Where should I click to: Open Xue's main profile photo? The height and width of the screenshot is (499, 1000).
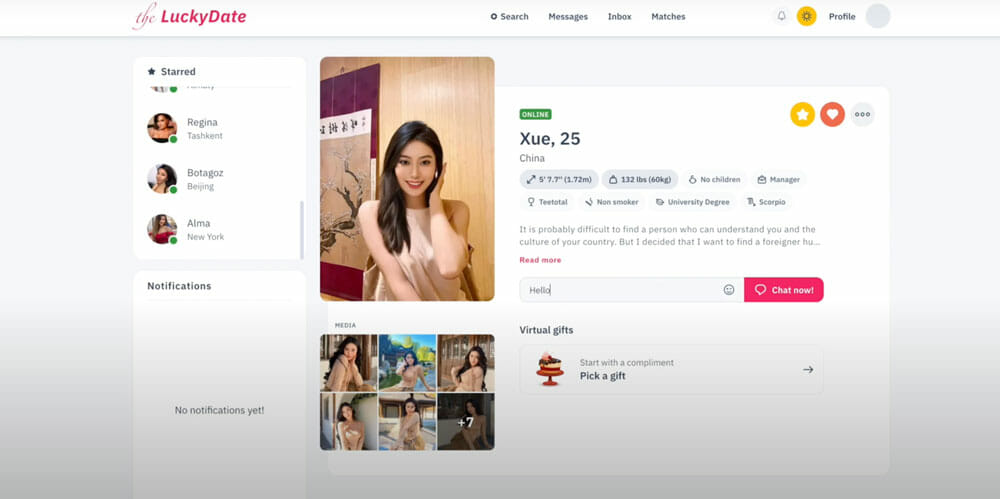tap(407, 179)
